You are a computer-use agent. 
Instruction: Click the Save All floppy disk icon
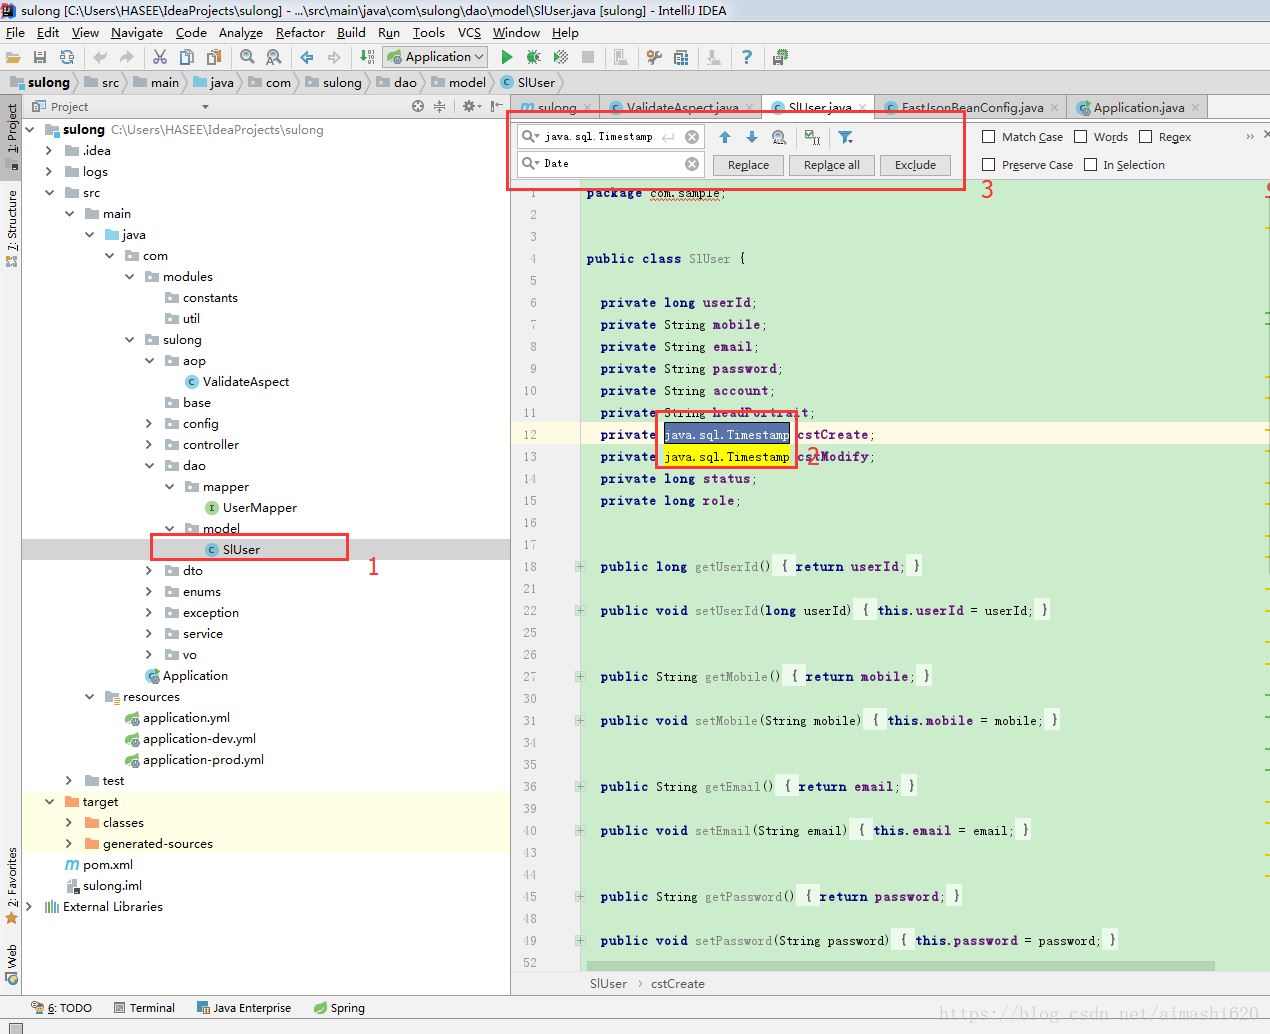pyautogui.click(x=40, y=57)
